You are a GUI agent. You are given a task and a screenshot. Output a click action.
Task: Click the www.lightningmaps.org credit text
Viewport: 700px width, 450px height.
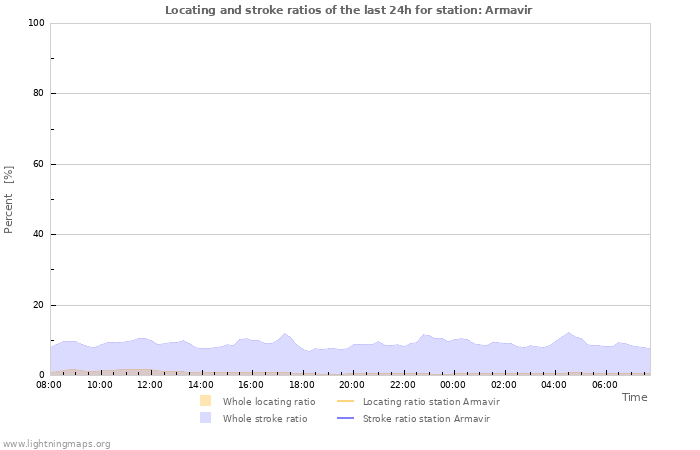56,444
